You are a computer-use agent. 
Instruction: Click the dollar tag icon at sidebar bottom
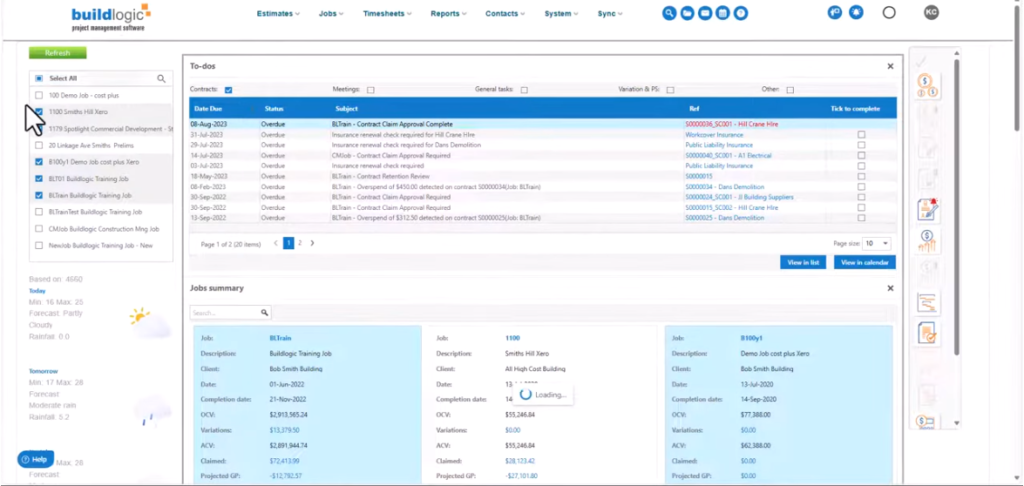925,422
